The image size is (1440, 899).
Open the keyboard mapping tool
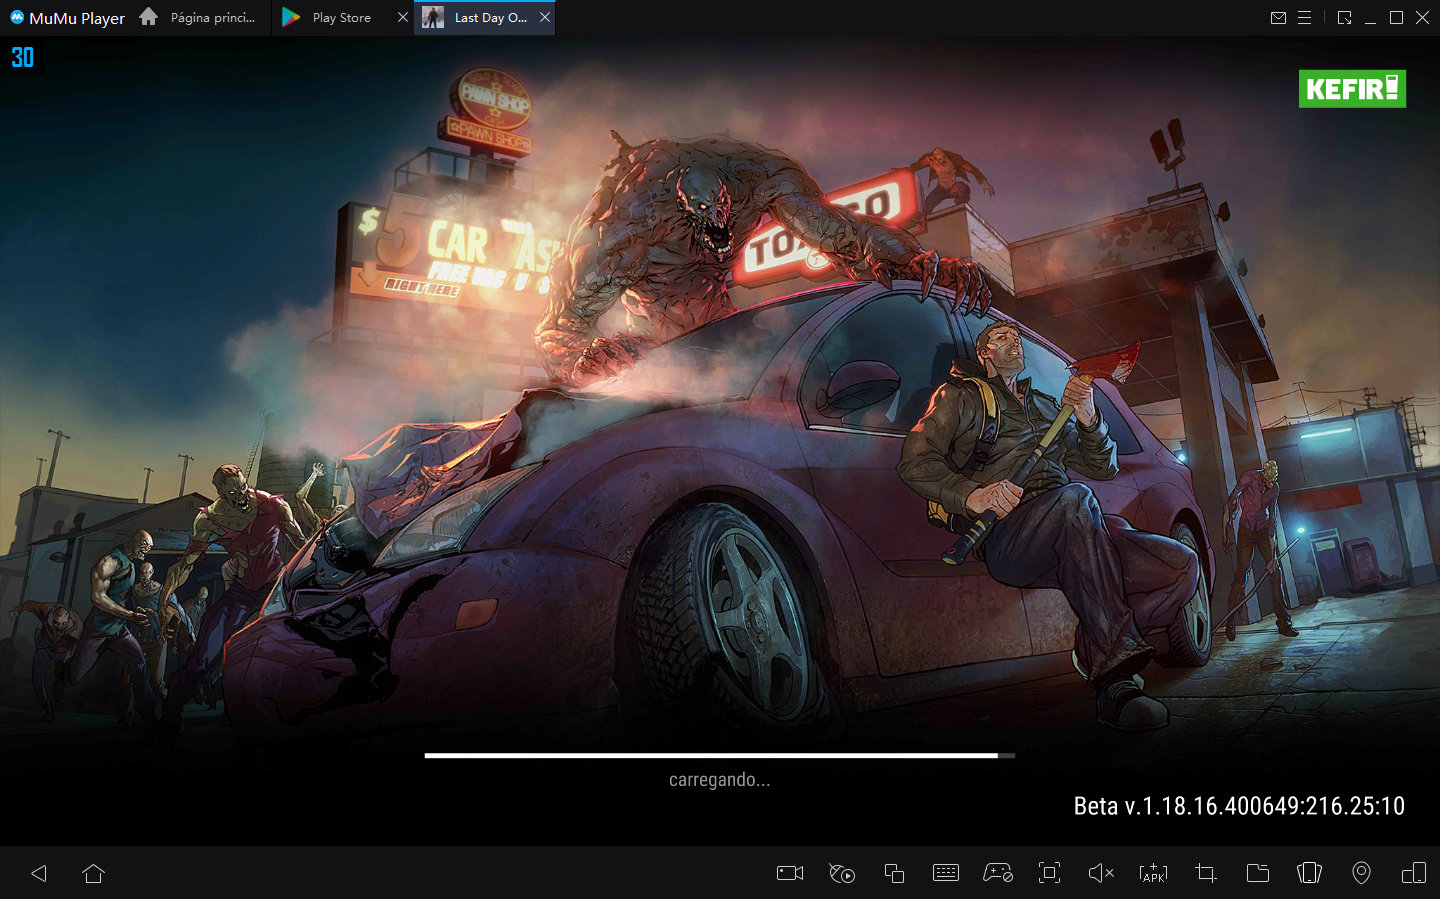pyautogui.click(x=947, y=873)
